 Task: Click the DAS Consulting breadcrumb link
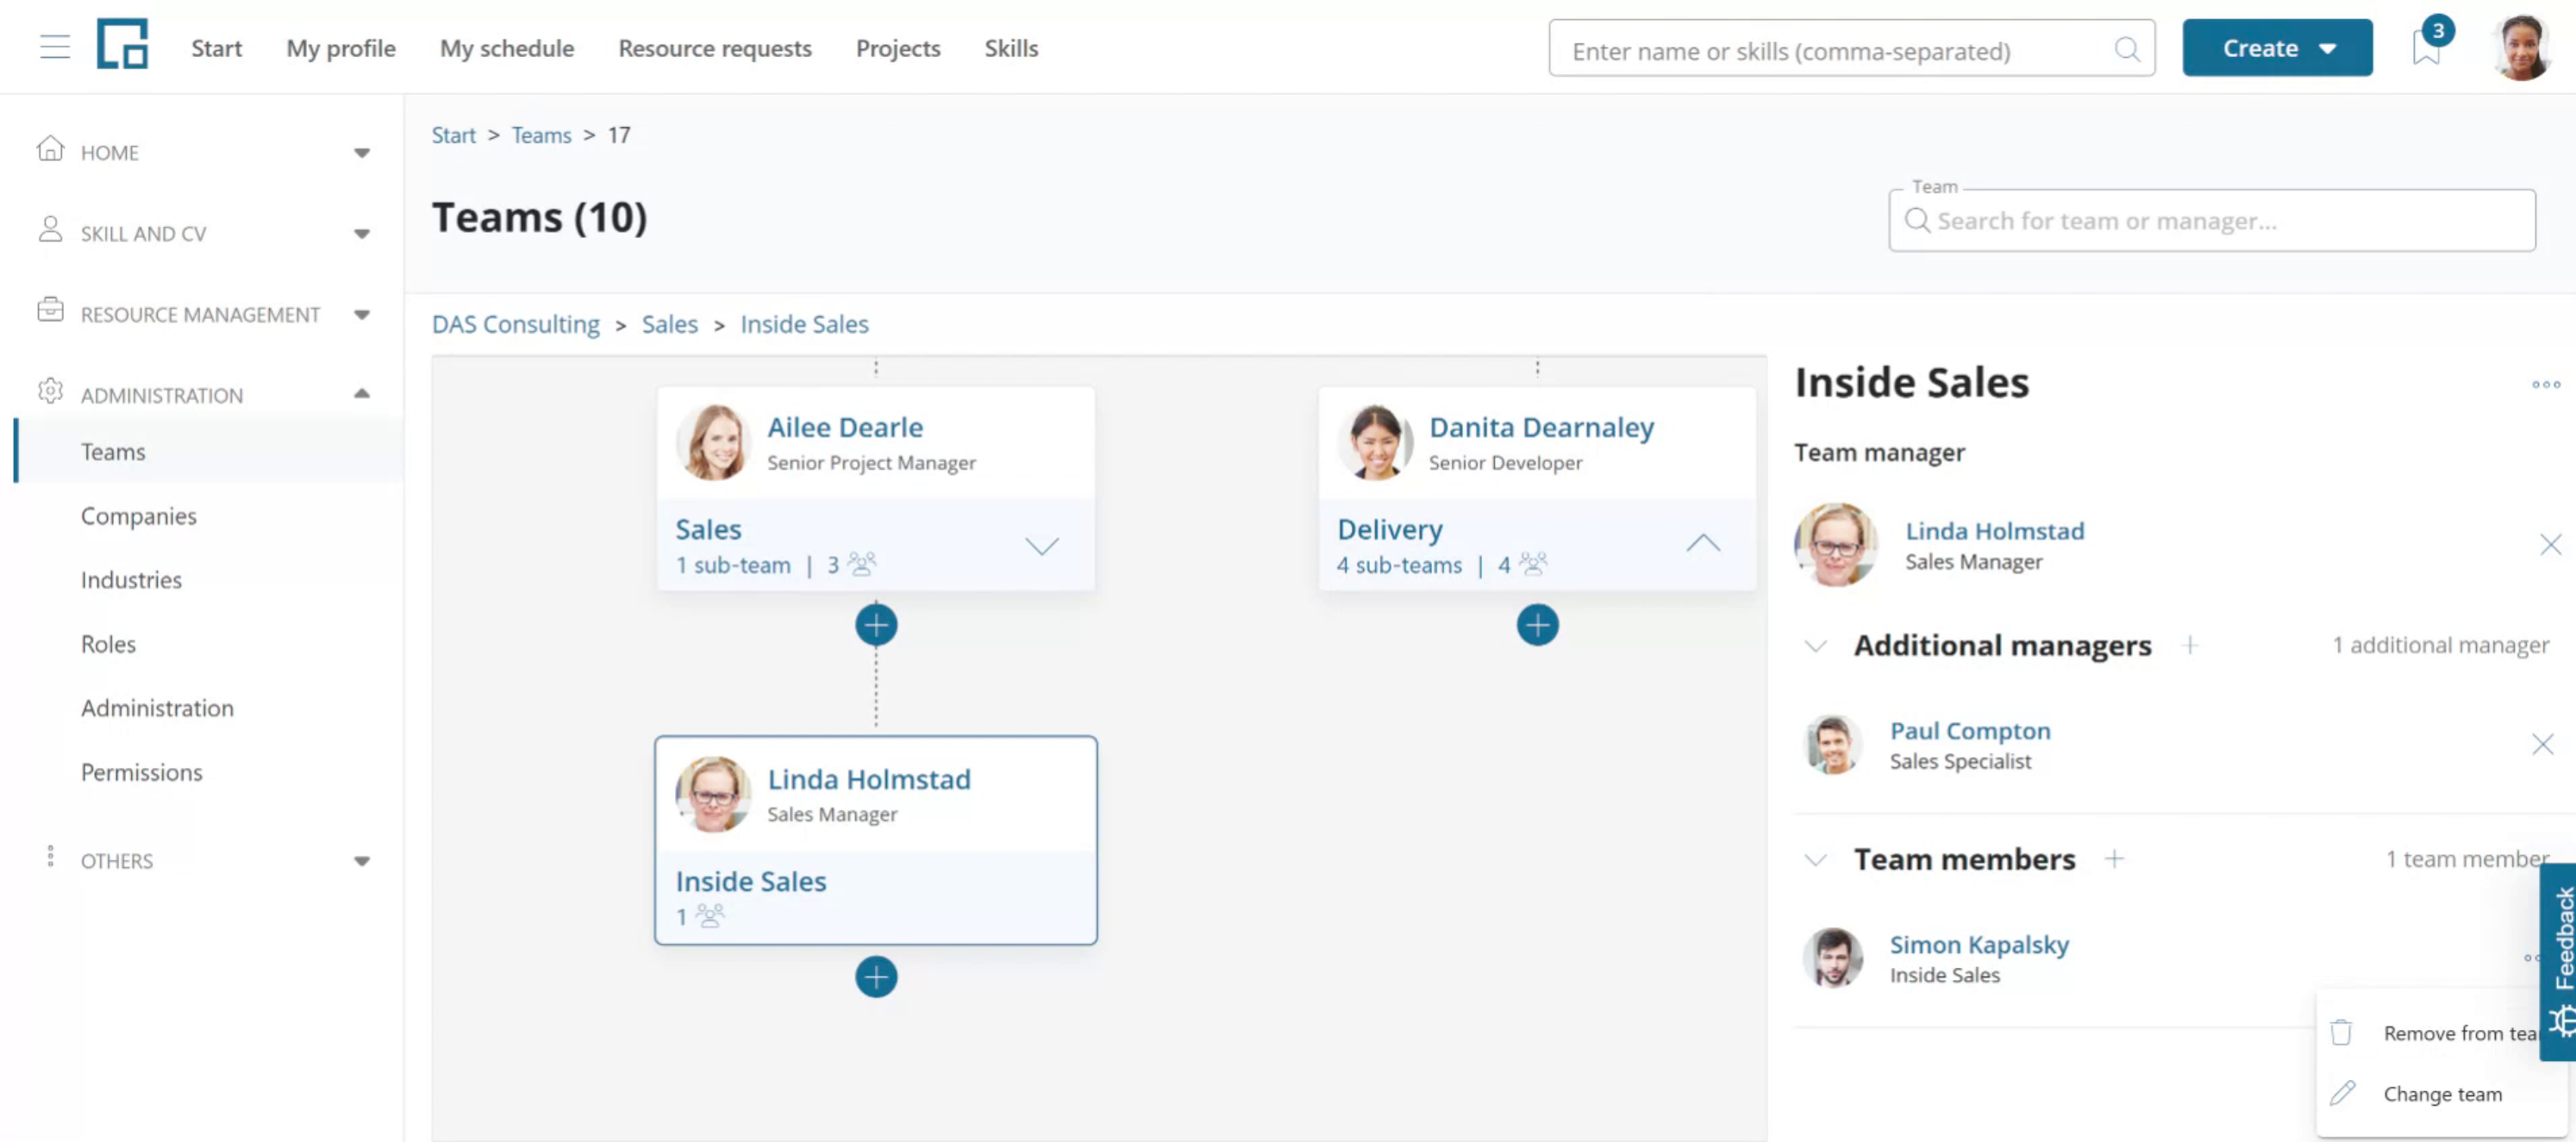point(516,325)
